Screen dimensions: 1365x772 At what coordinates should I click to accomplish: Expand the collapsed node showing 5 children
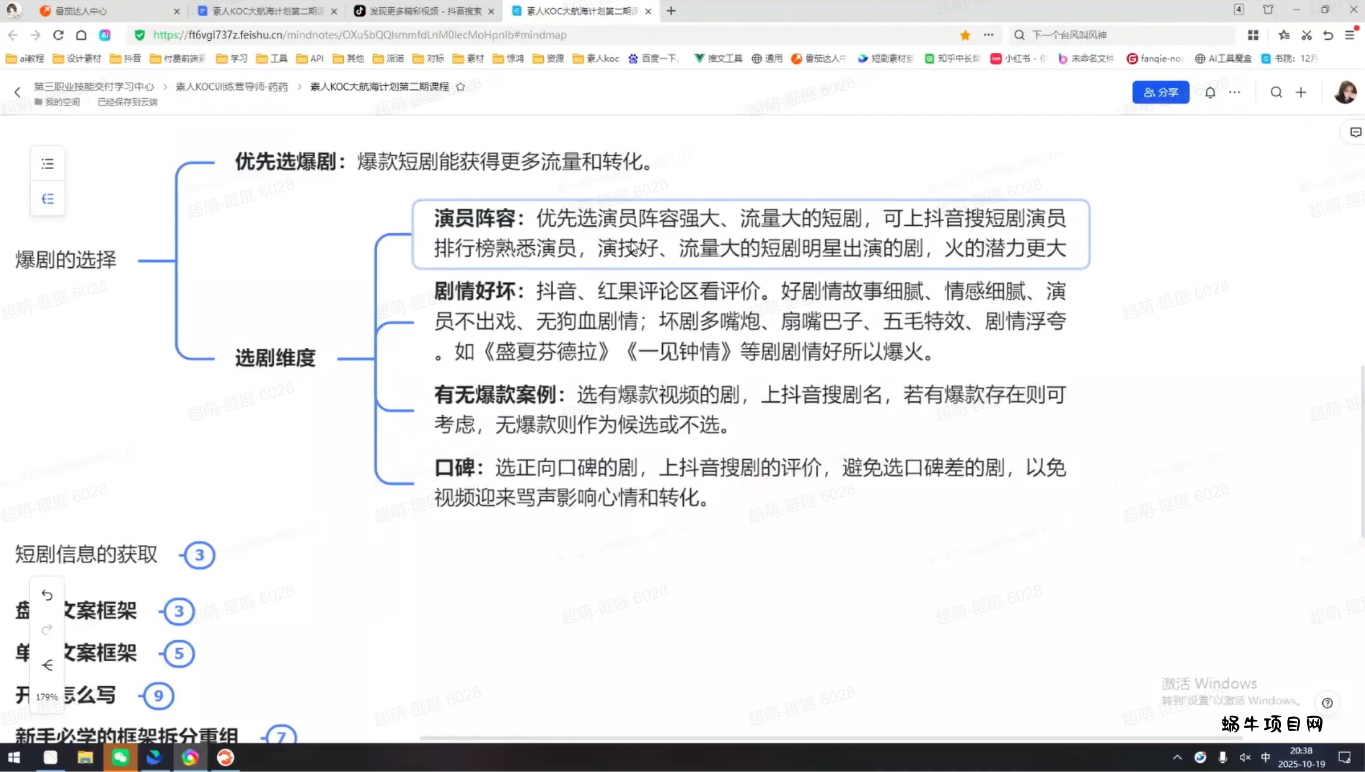[178, 654]
